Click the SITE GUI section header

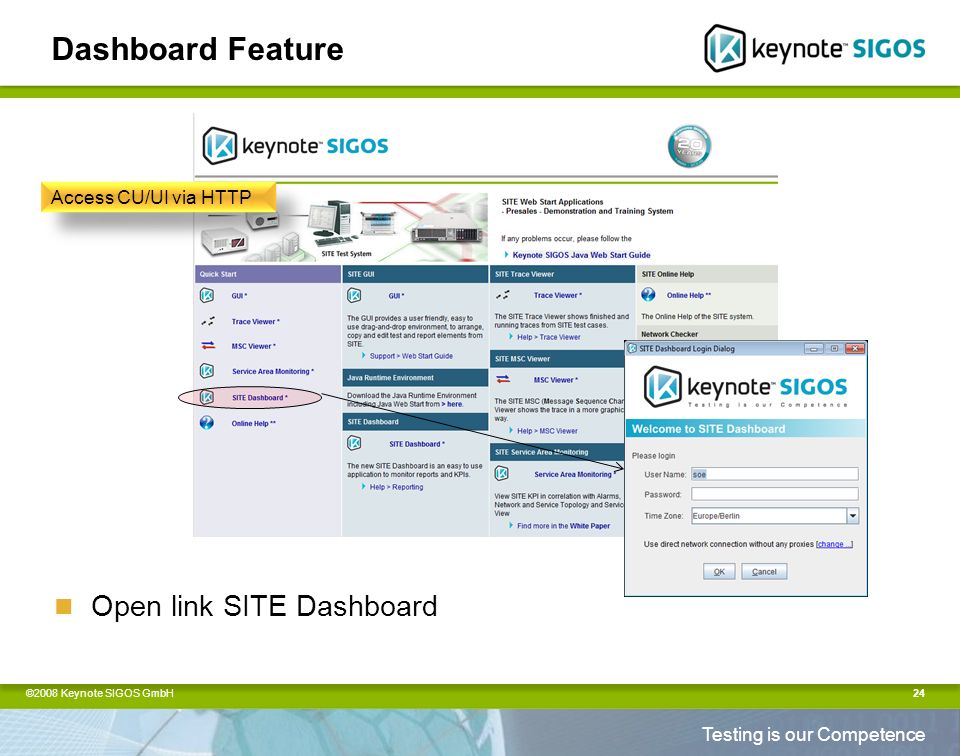point(414,274)
